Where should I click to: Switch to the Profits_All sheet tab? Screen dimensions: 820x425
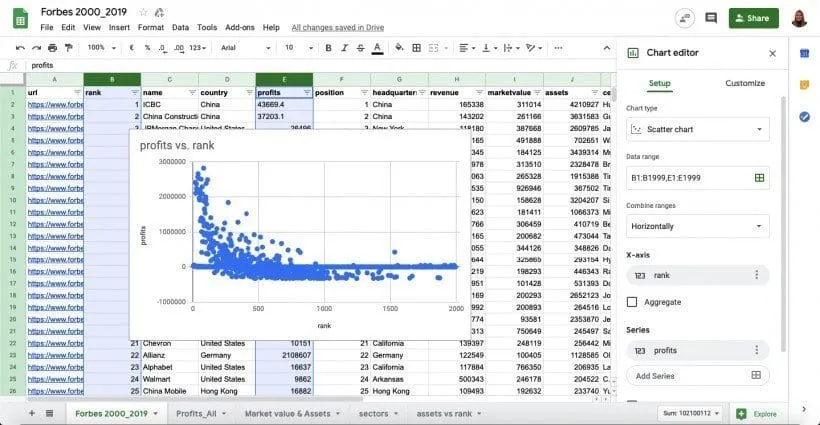click(201, 413)
